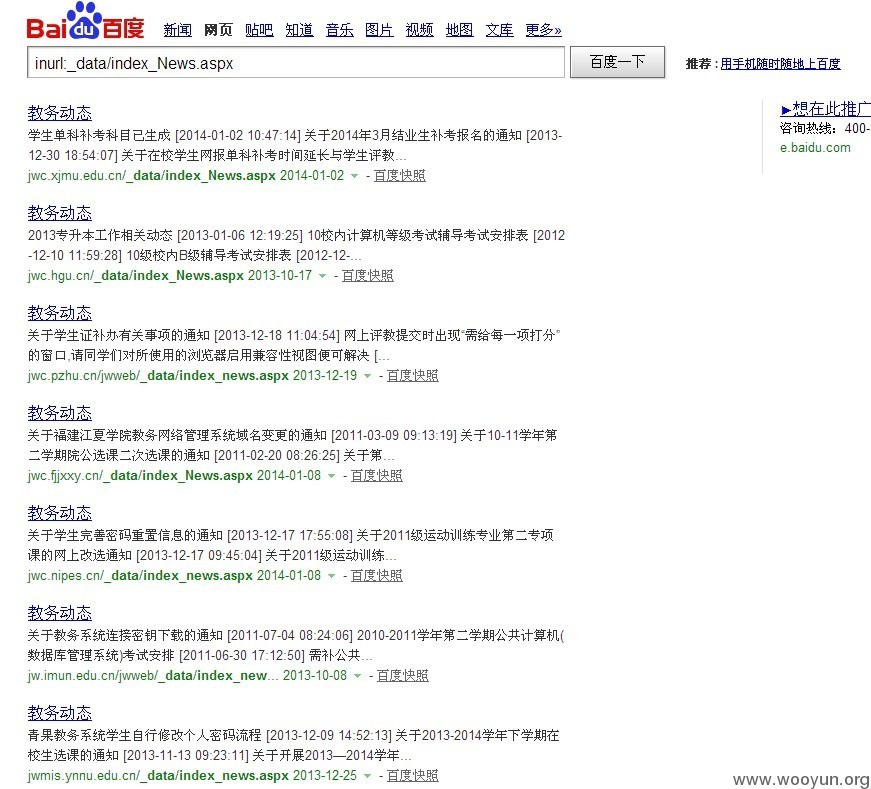The width and height of the screenshot is (871, 789).
Task: Expand dropdown arrow beside jwmis.ynnu.edu.cn date
Action: tap(367, 776)
